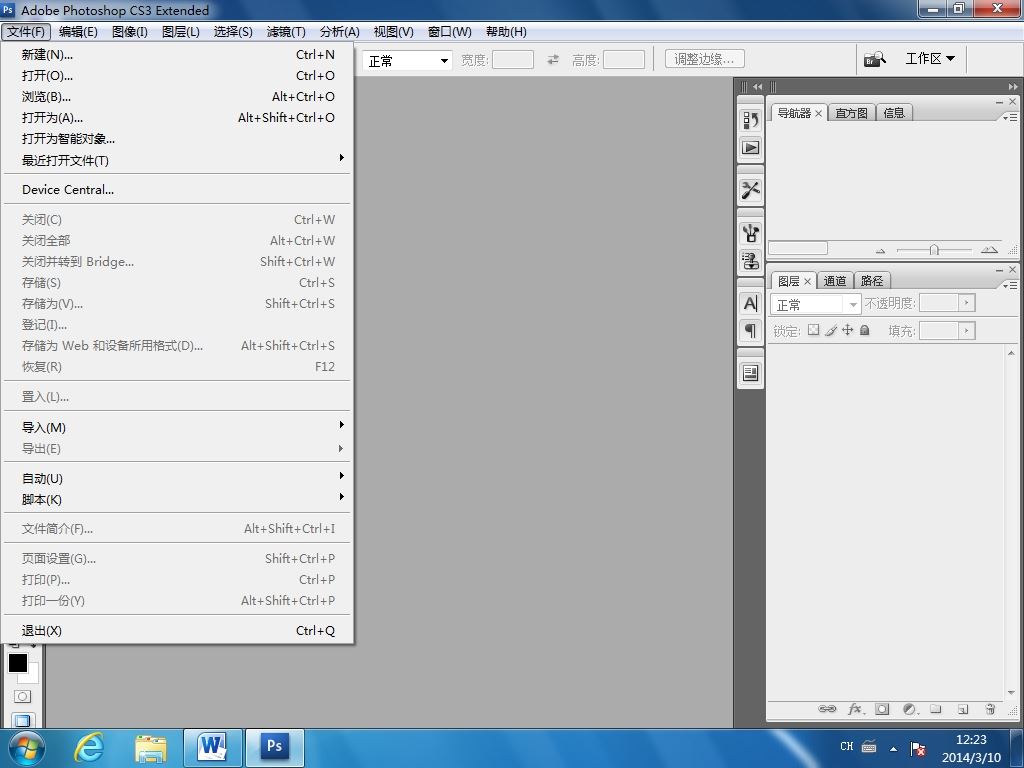Open the Clone Source stamp icon

tap(750, 261)
